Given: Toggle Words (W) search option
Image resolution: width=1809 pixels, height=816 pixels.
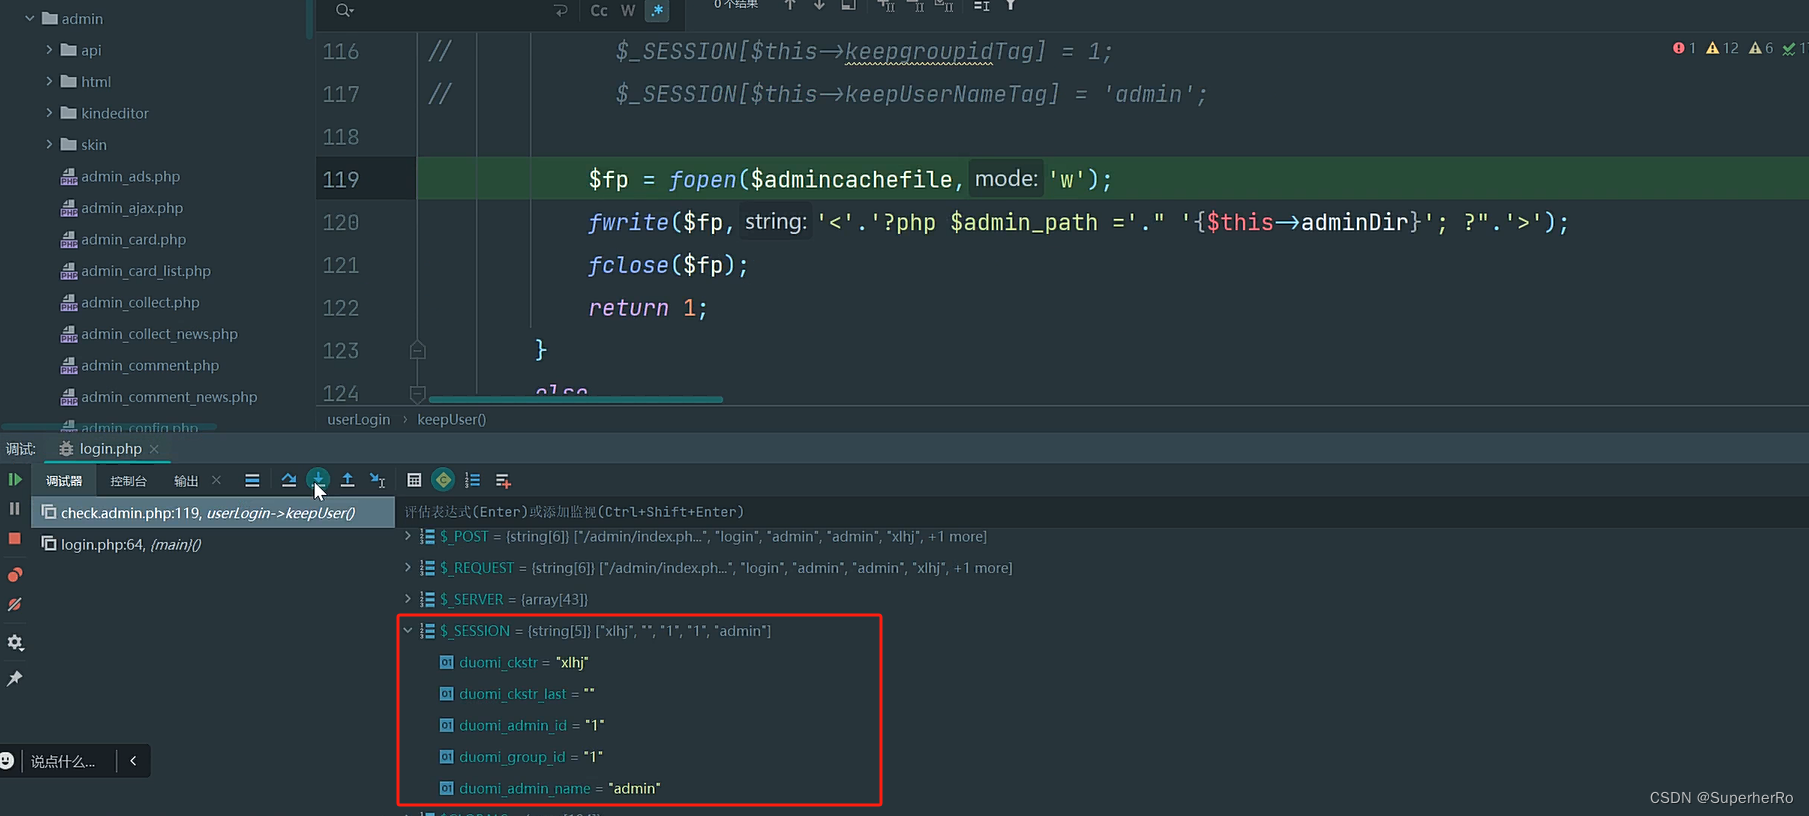Looking at the screenshot, I should 628,10.
